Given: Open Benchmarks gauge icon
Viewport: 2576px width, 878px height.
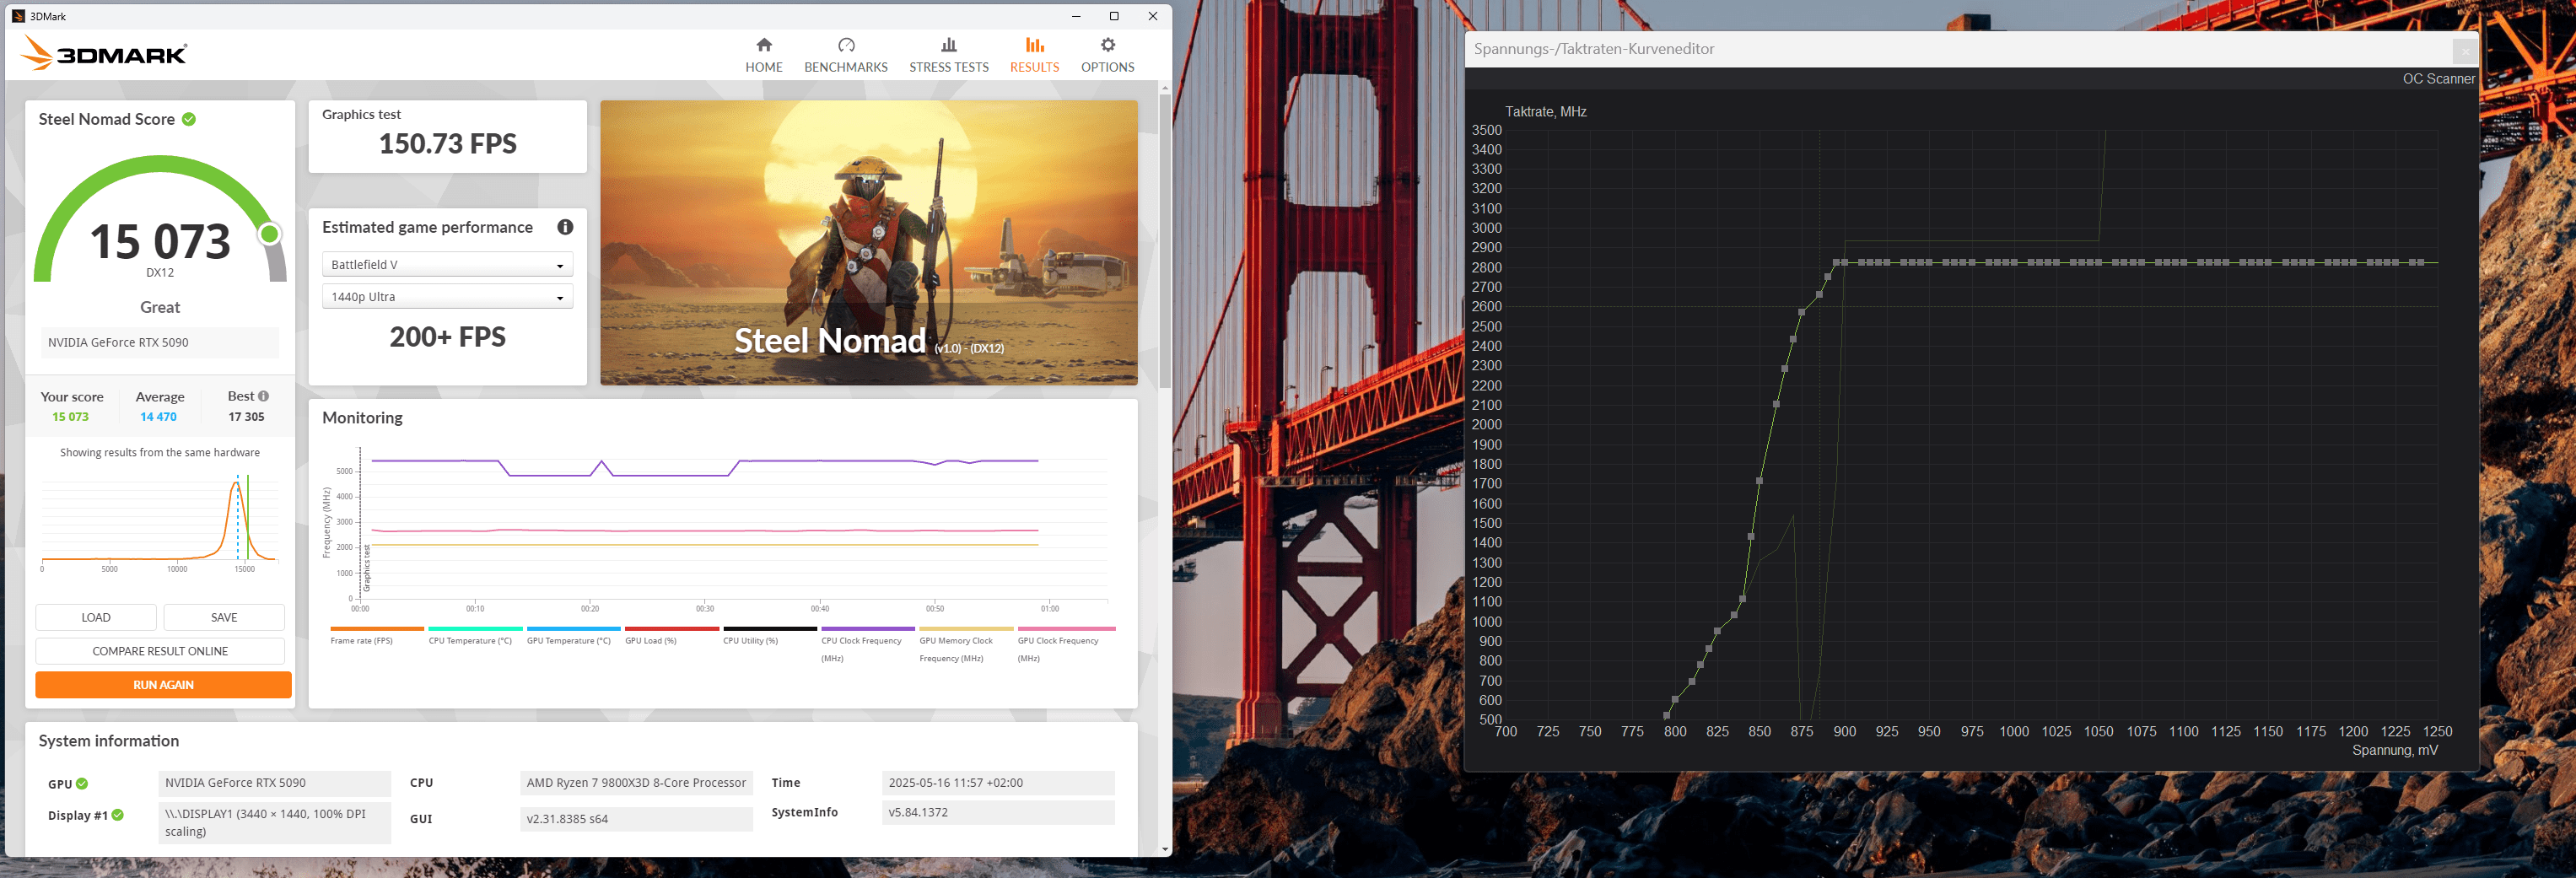Looking at the screenshot, I should pyautogui.click(x=846, y=45).
